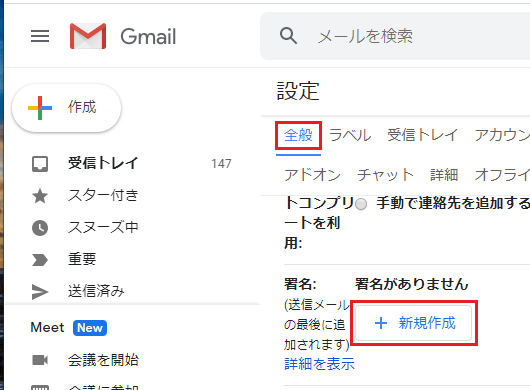This screenshot has width=530, height=390.
Task: Open the スター付き folder
Action: click(103, 195)
